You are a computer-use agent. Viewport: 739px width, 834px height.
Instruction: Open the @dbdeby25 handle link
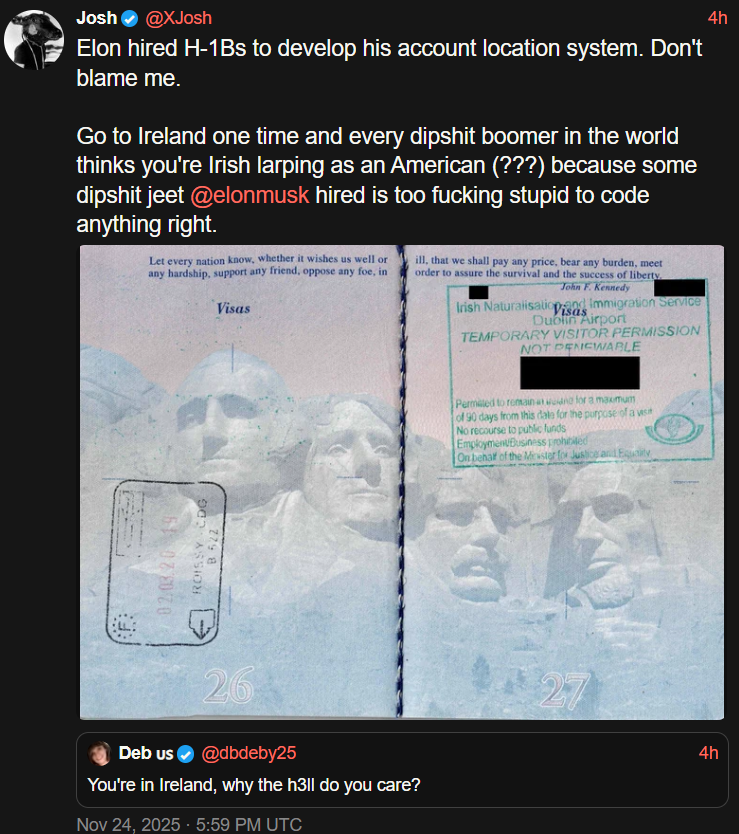[x=249, y=754]
